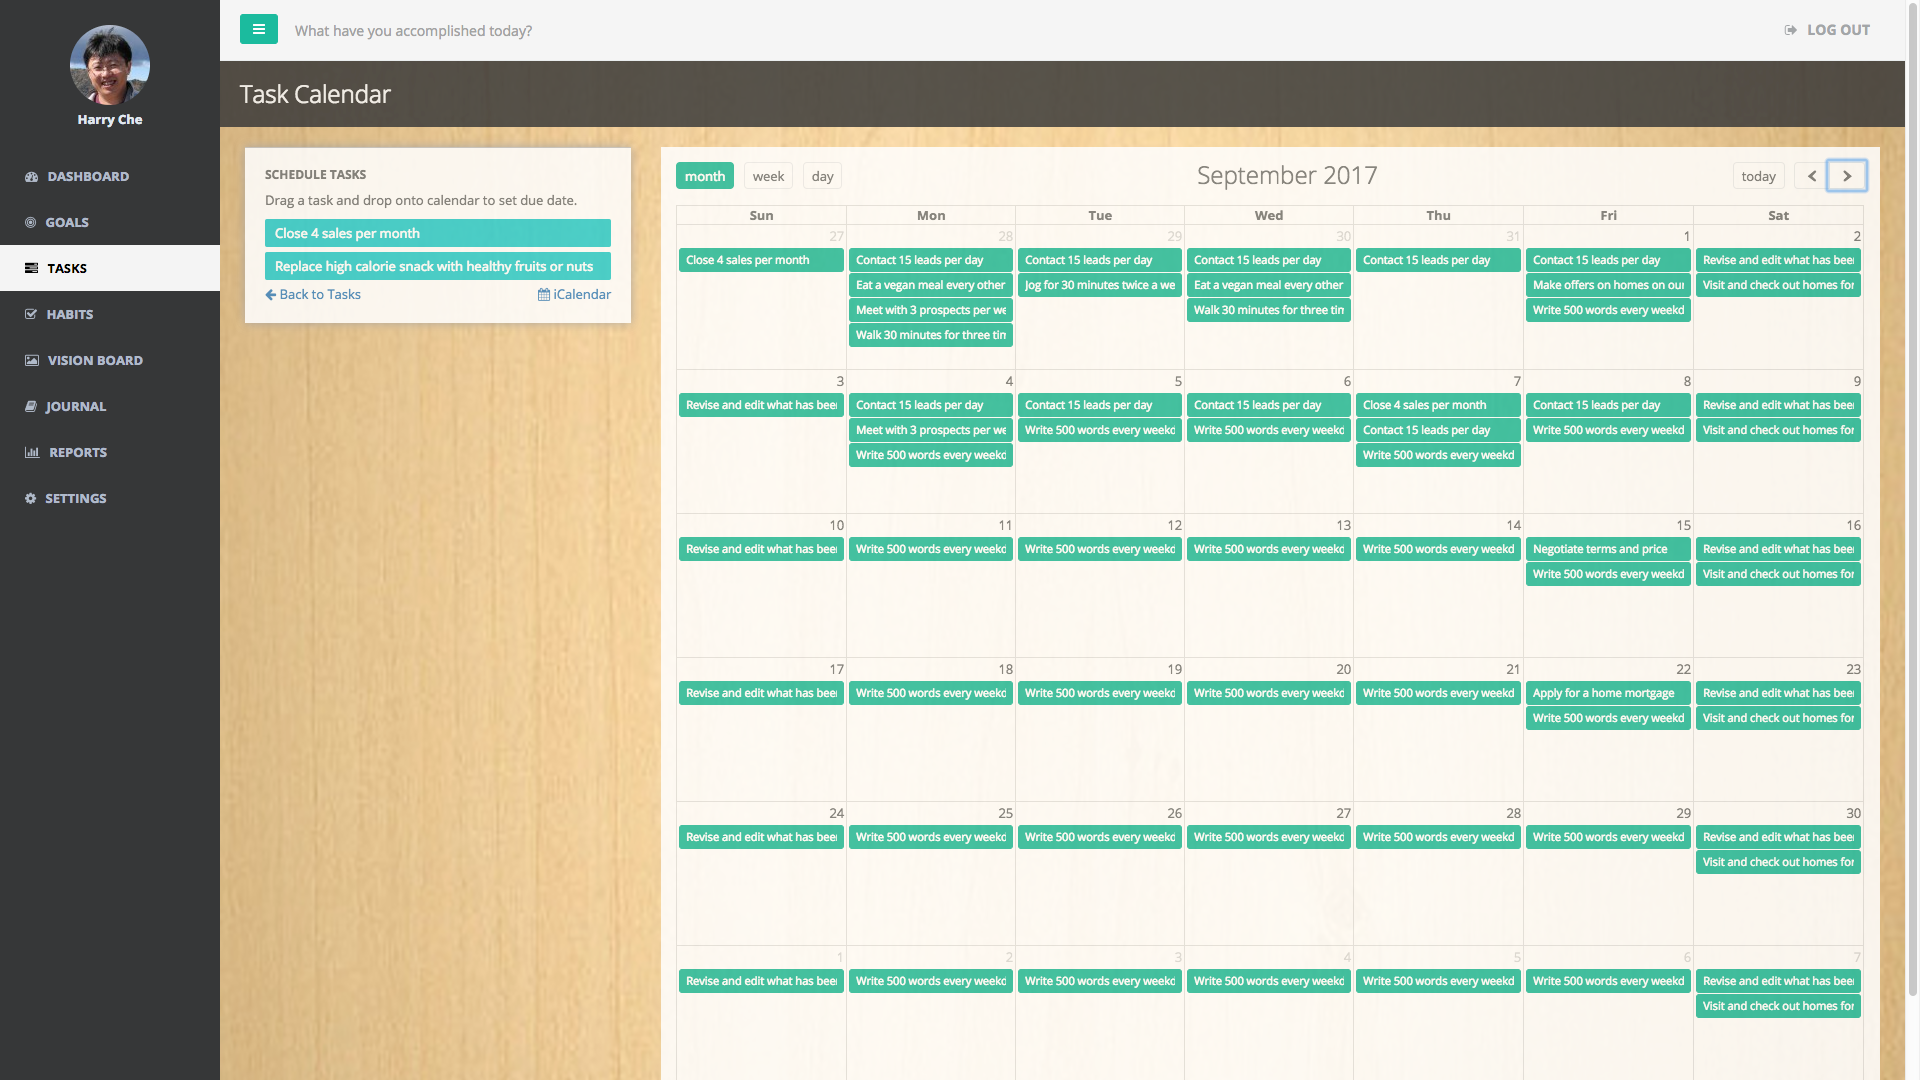1920x1080 pixels.
Task: Select the 'Replace high calorie snack' task
Action: point(437,266)
